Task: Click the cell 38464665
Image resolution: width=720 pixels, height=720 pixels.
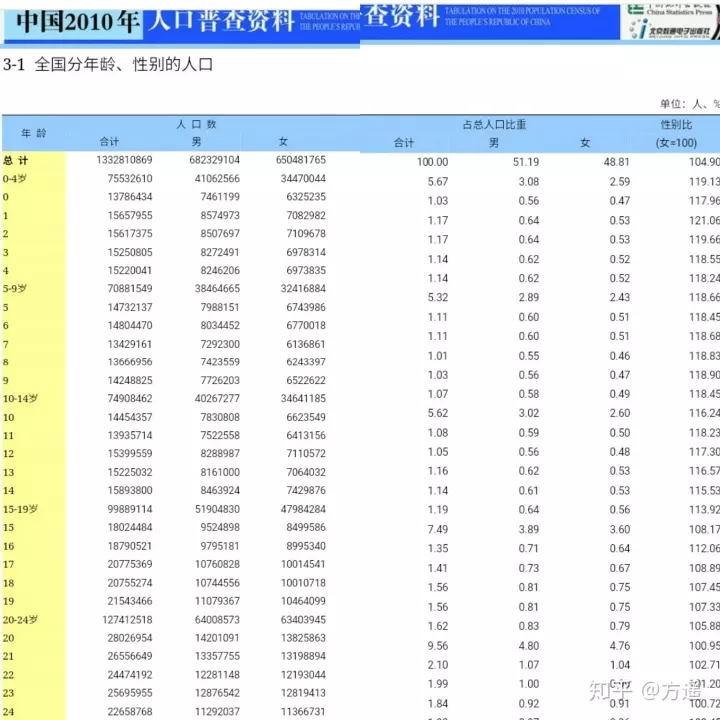Action: (217, 288)
